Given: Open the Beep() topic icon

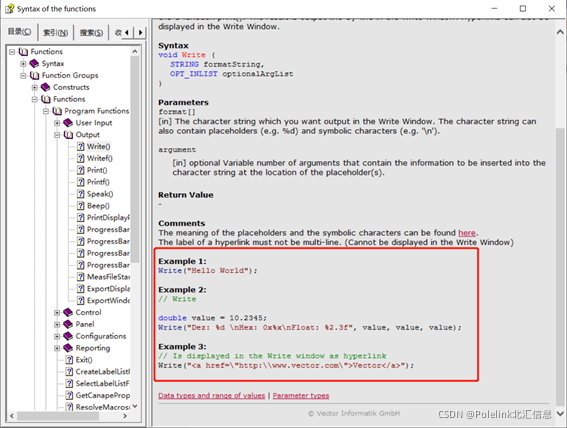Looking at the screenshot, I should [x=81, y=206].
